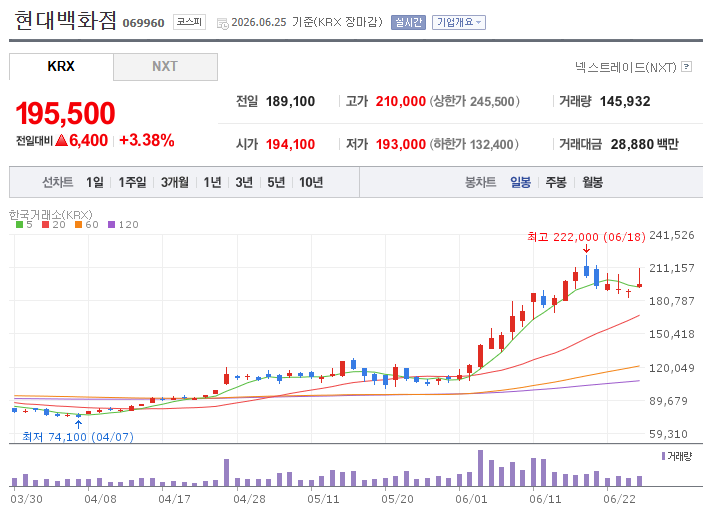
Task: Select the 3년 line chart period
Action: pos(244,182)
